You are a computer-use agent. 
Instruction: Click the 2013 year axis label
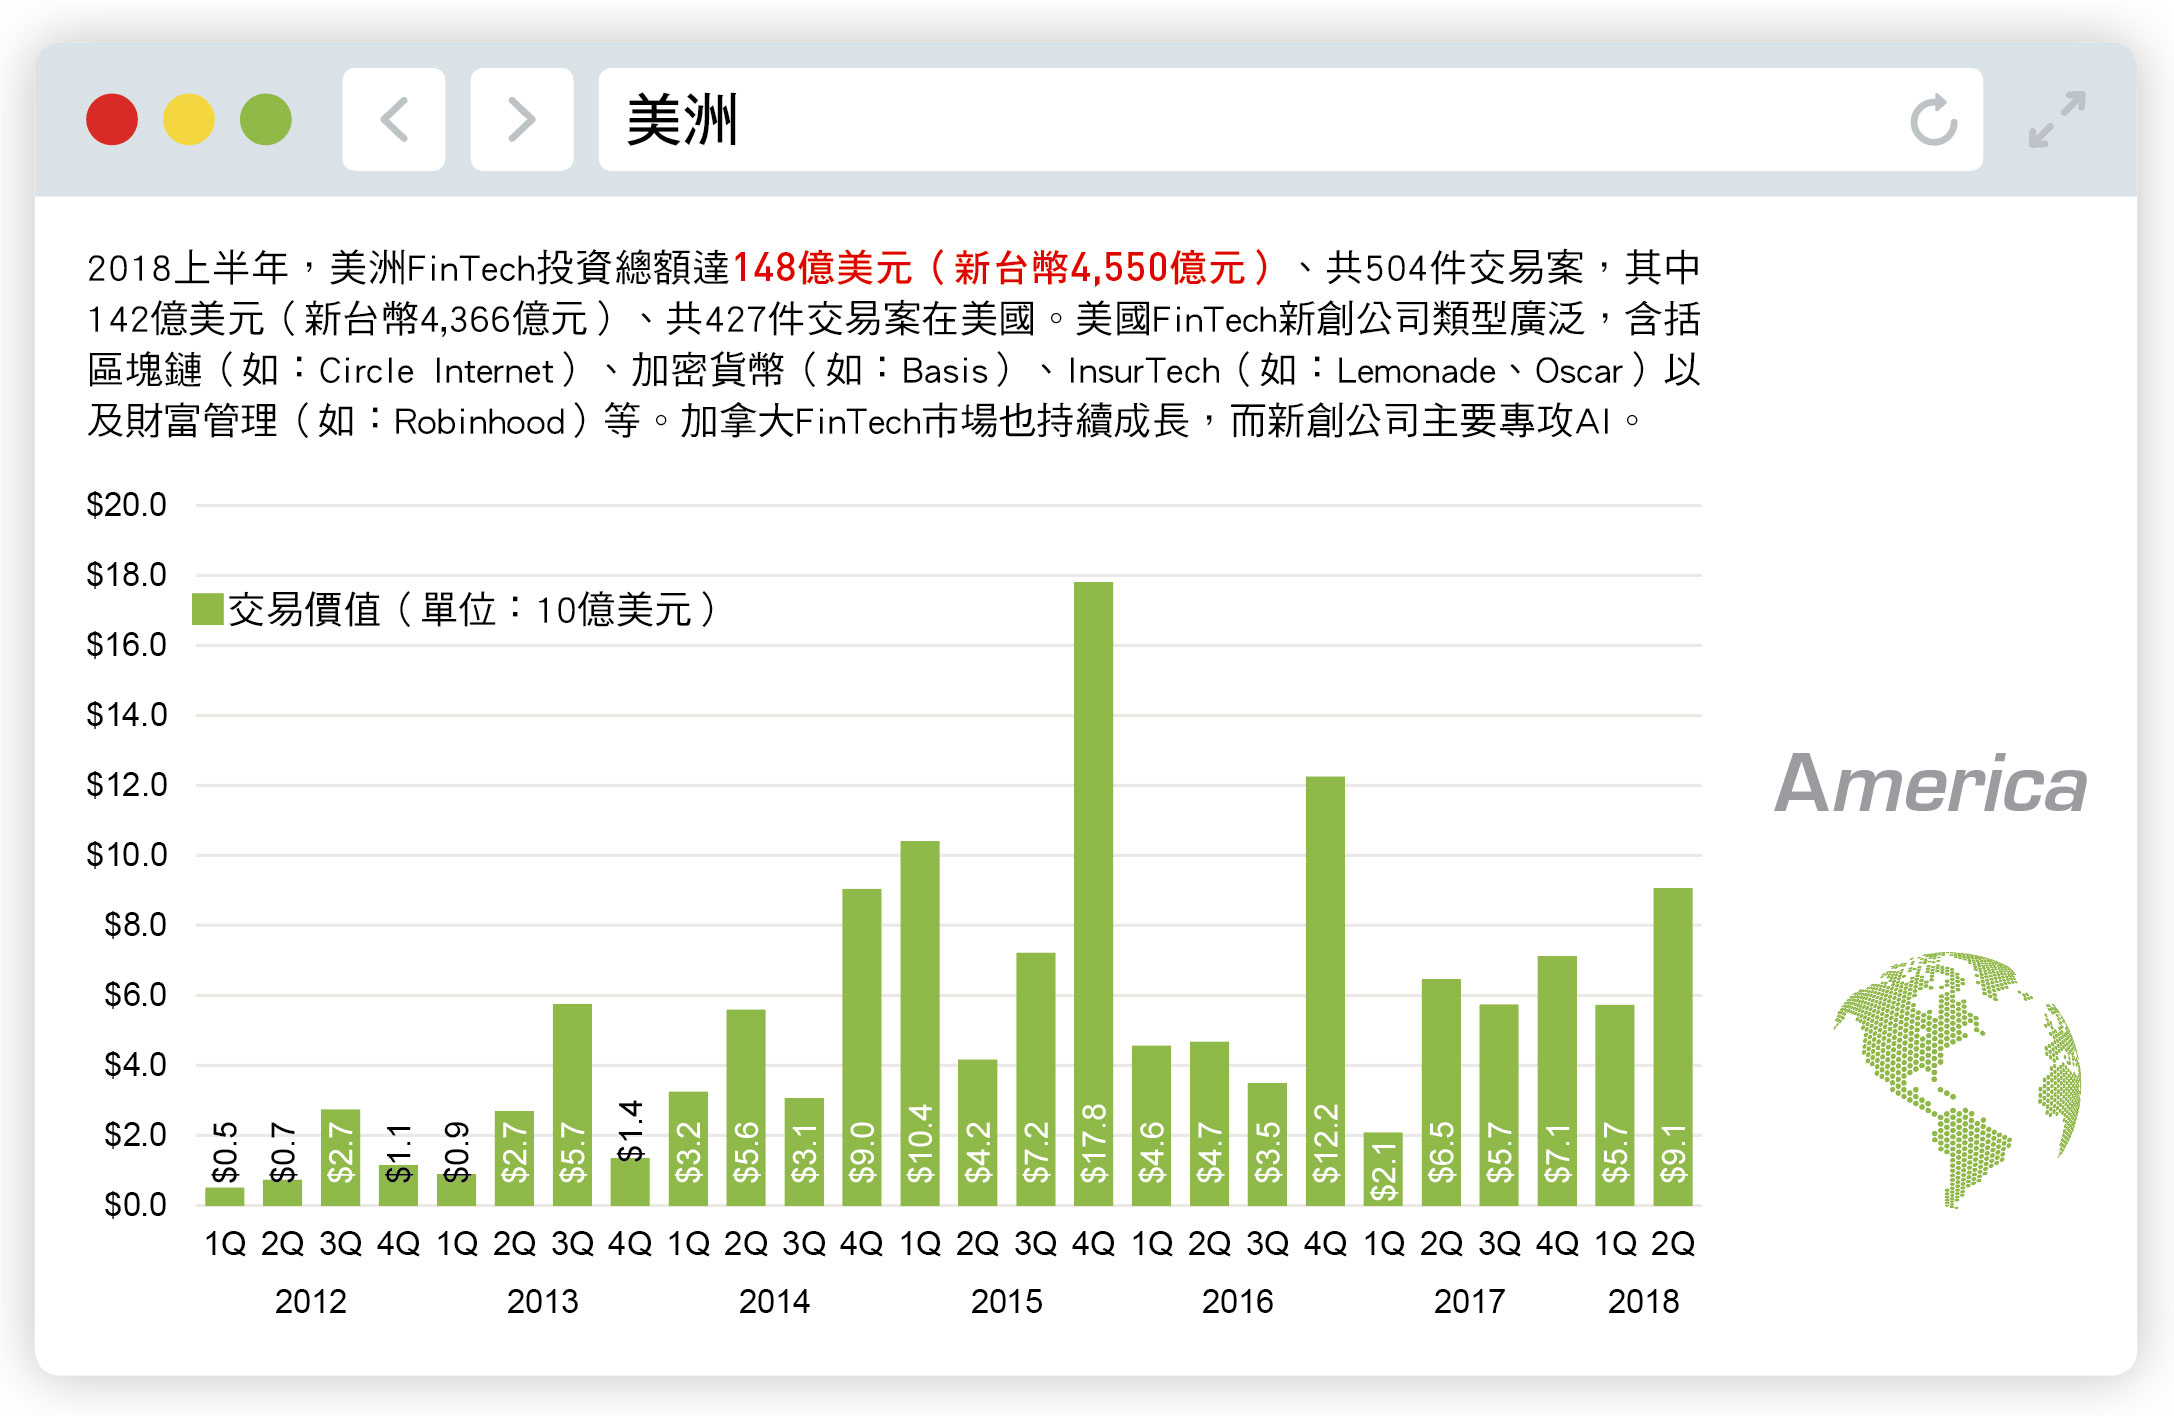tap(543, 1301)
